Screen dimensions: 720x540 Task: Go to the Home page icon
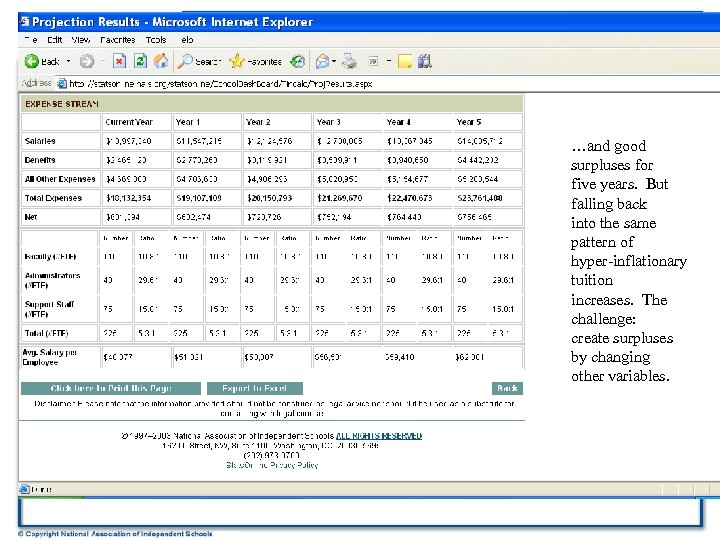161,61
